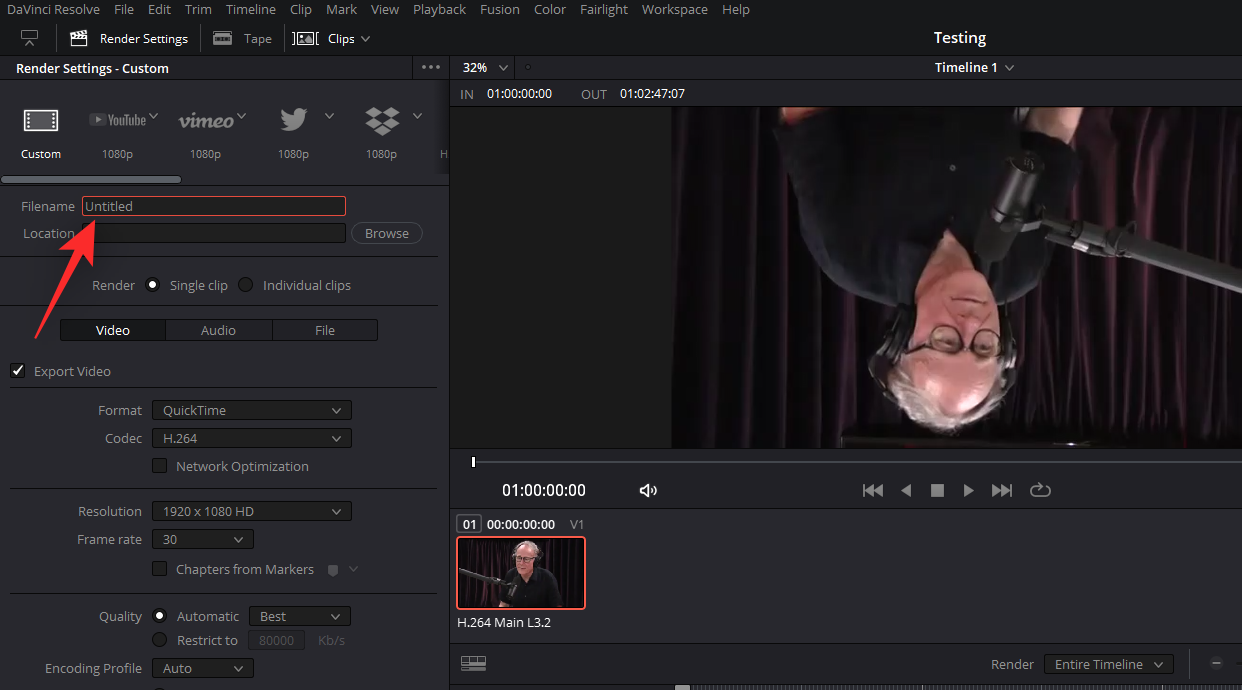Select the H.264 Main L3.2 clip thumbnail

point(521,573)
